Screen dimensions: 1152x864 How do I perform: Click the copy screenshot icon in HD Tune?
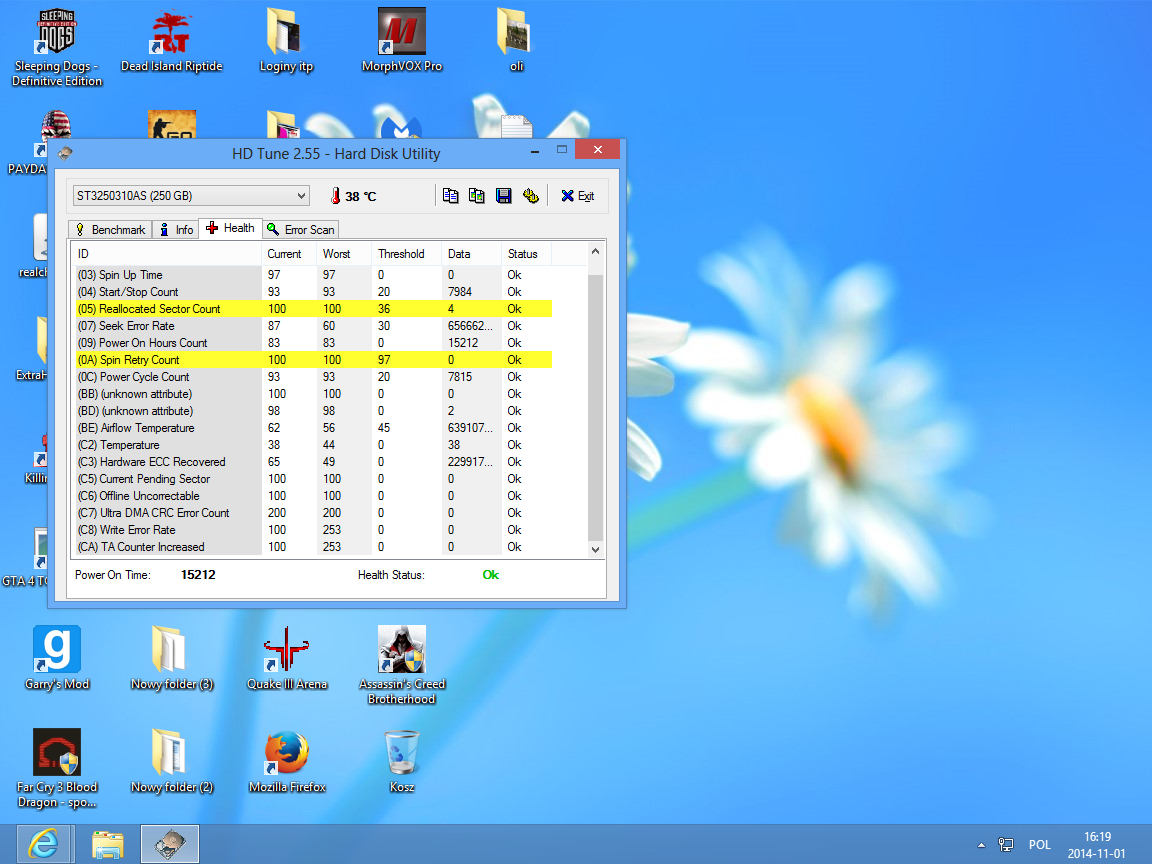[x=477, y=195]
